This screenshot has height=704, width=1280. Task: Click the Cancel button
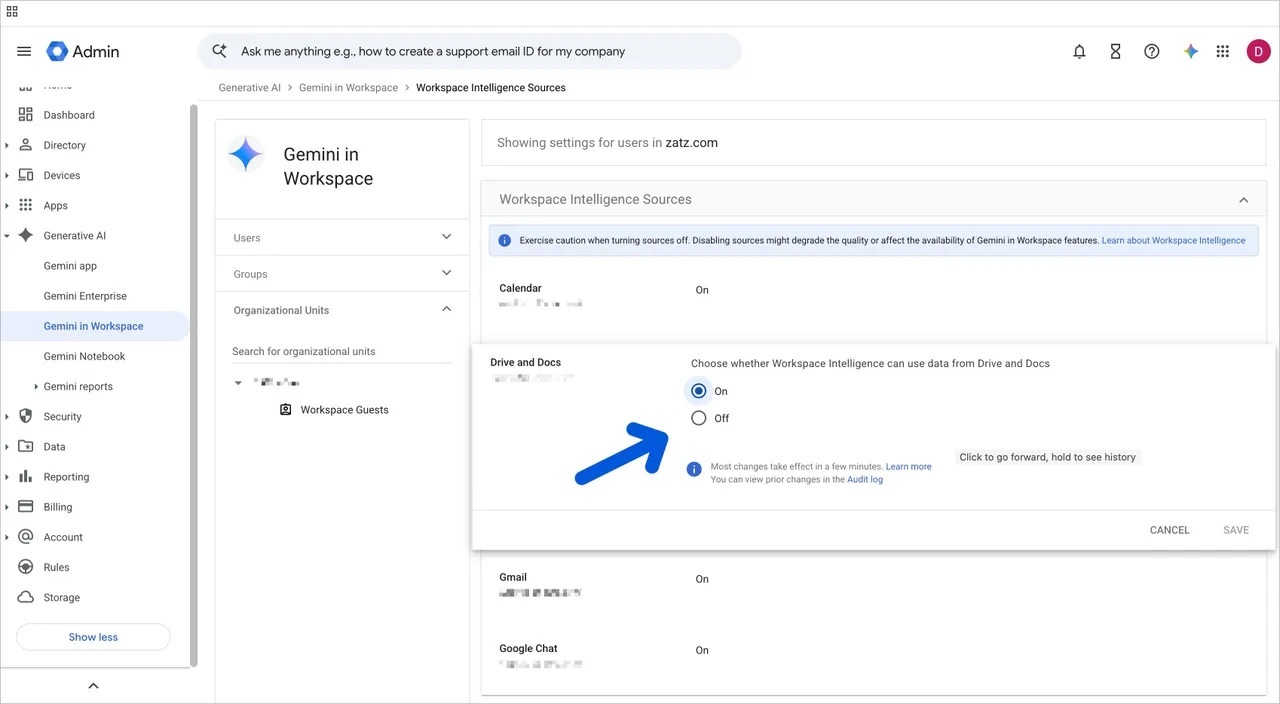(1169, 530)
